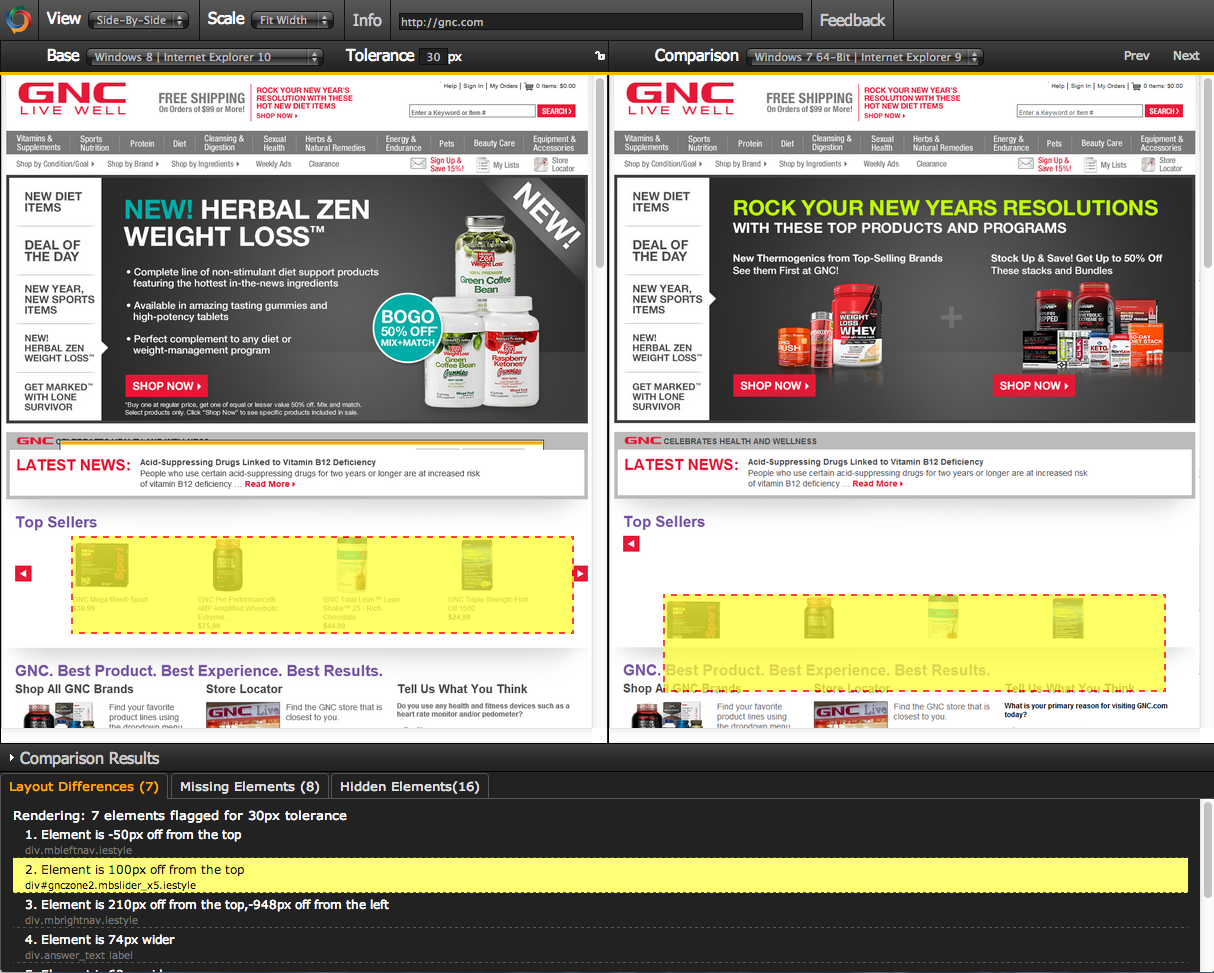Expand Shop by Brand in Base pane
The image size is (1214, 973).
[x=133, y=164]
